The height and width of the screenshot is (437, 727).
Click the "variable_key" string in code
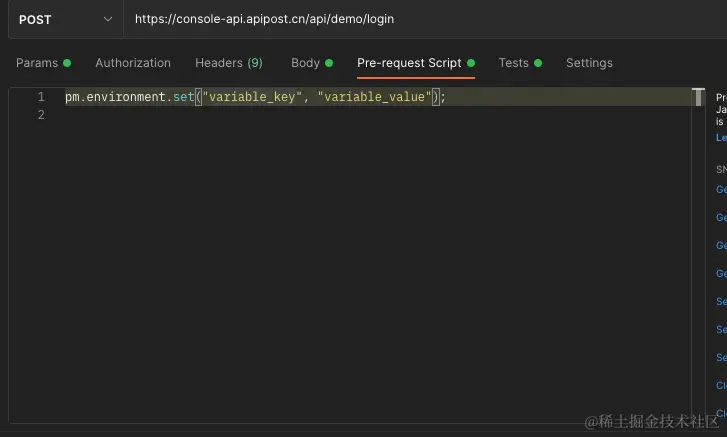tap(252, 97)
